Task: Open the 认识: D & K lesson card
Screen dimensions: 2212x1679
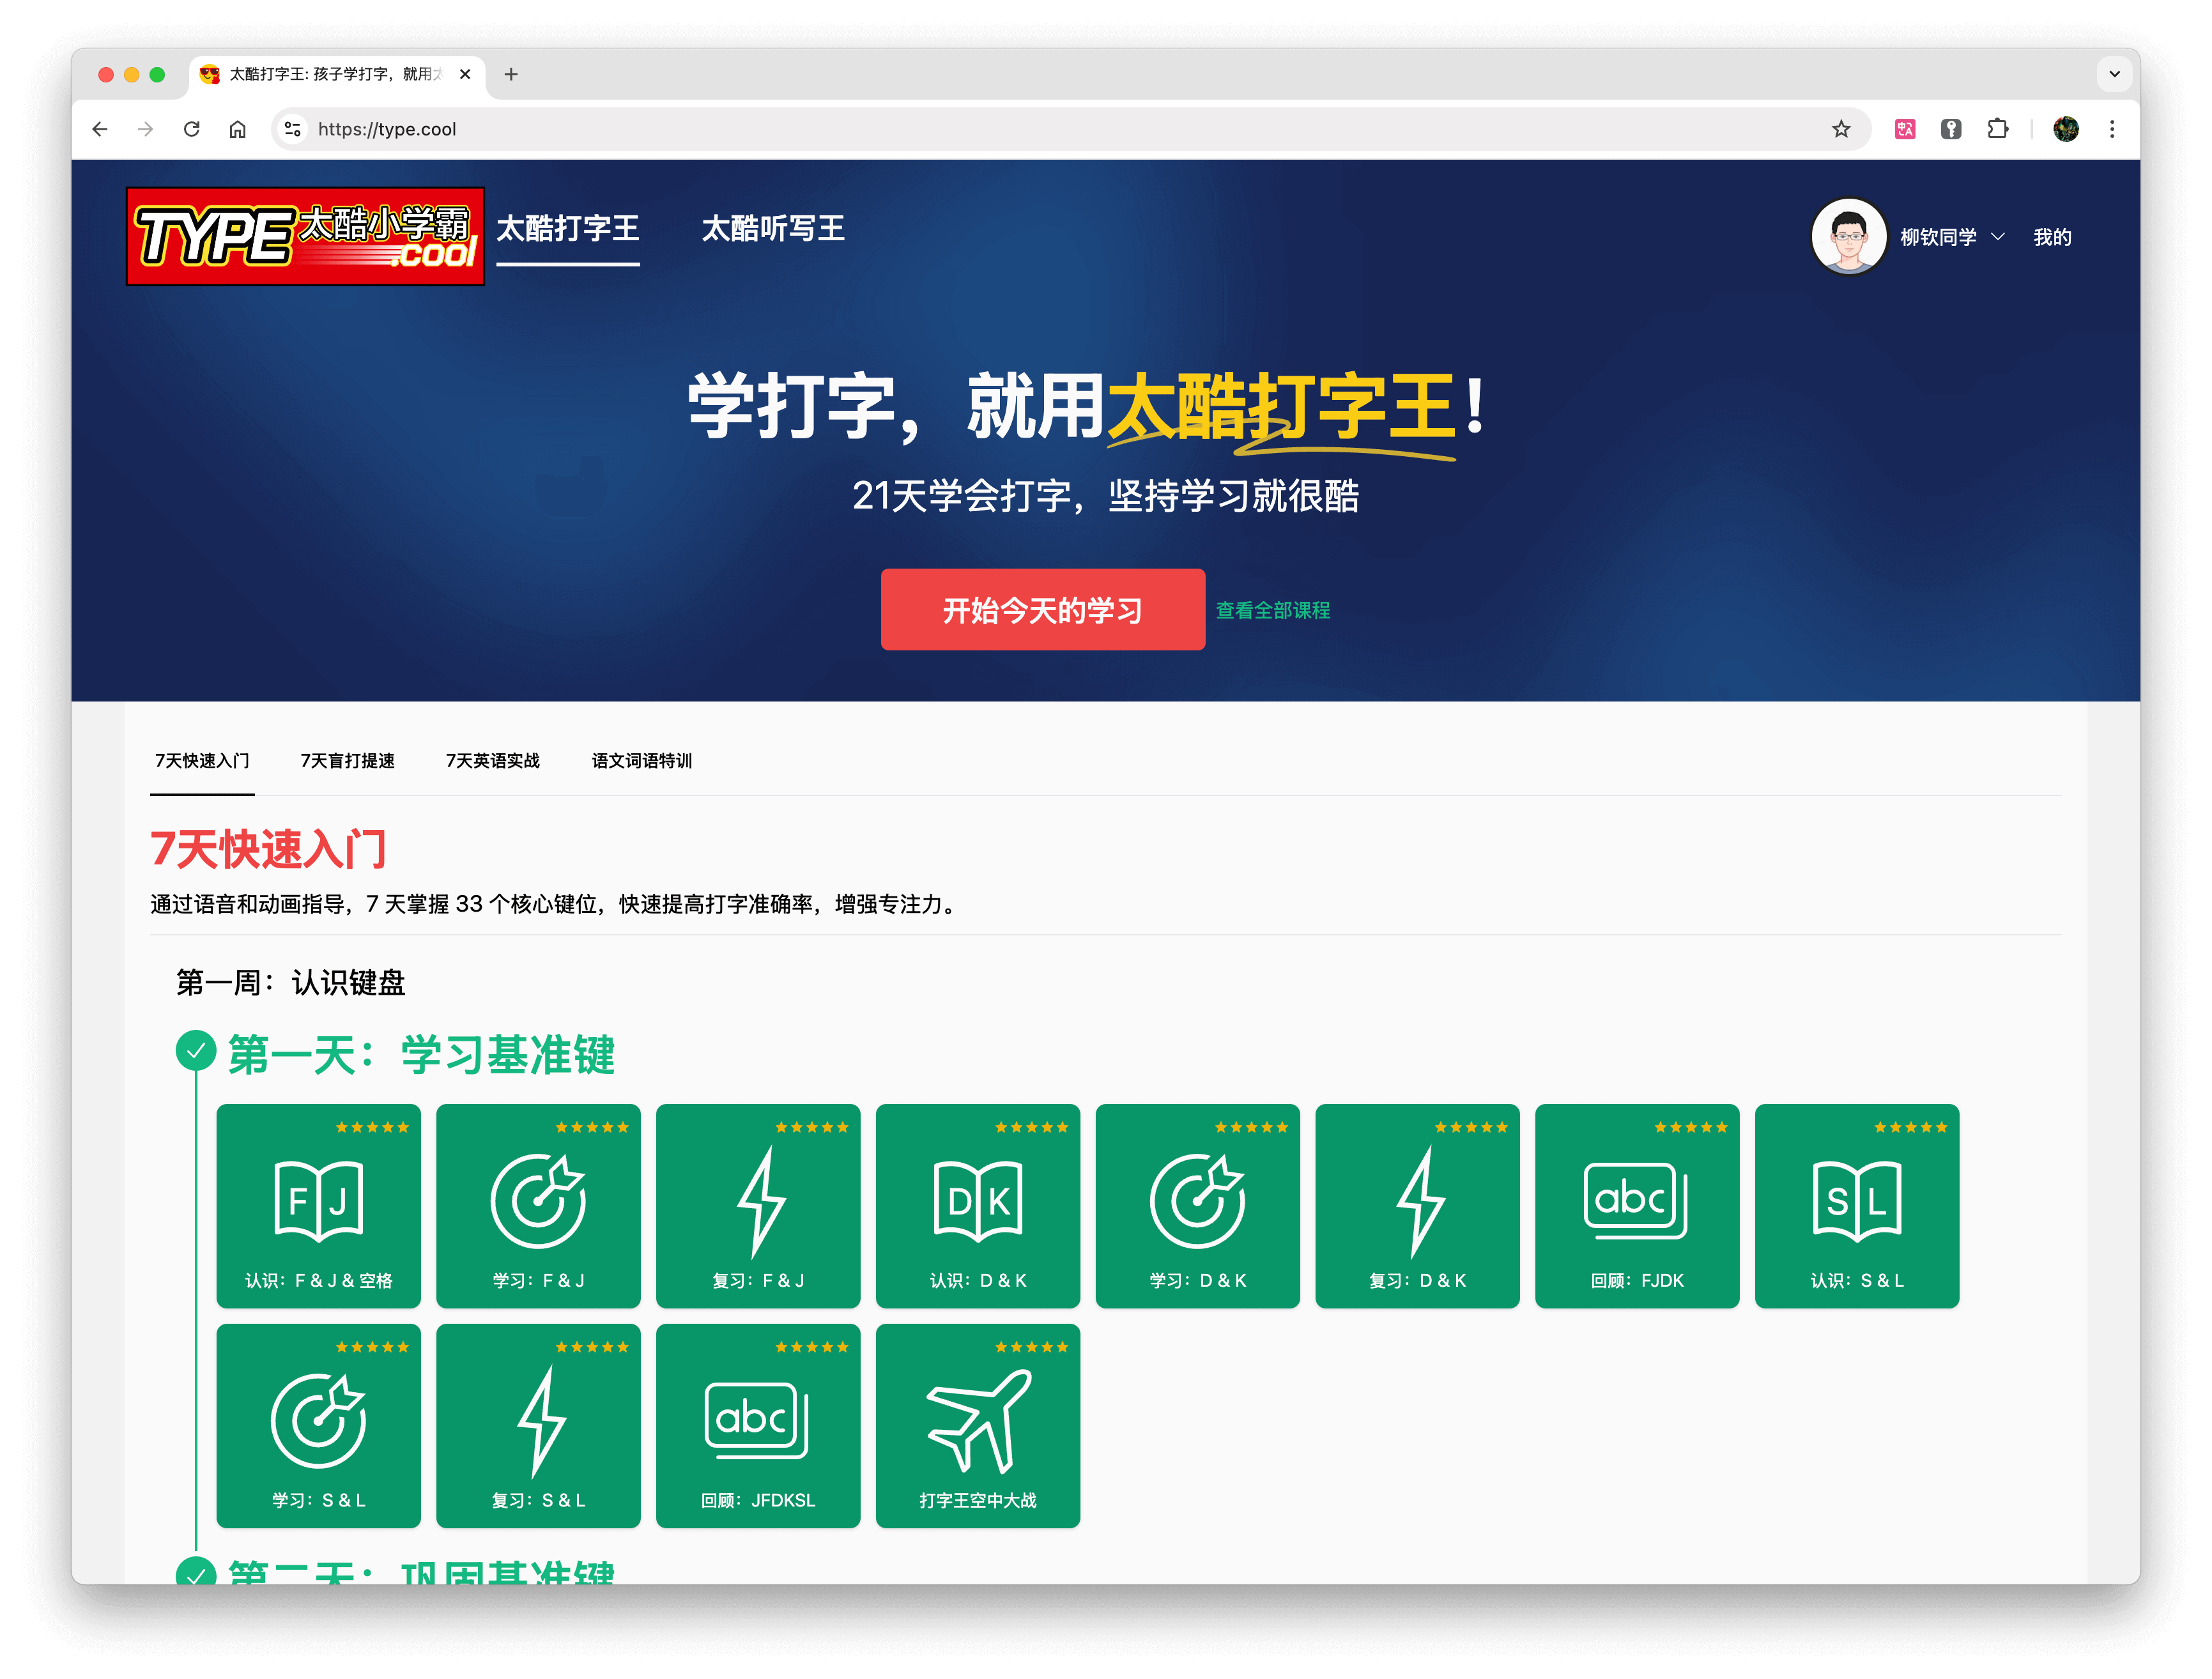Action: point(978,1205)
